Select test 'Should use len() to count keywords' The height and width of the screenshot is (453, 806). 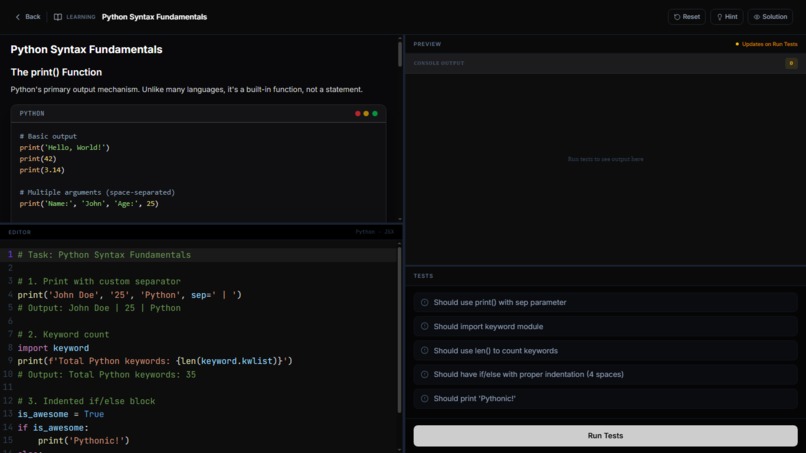pos(605,351)
